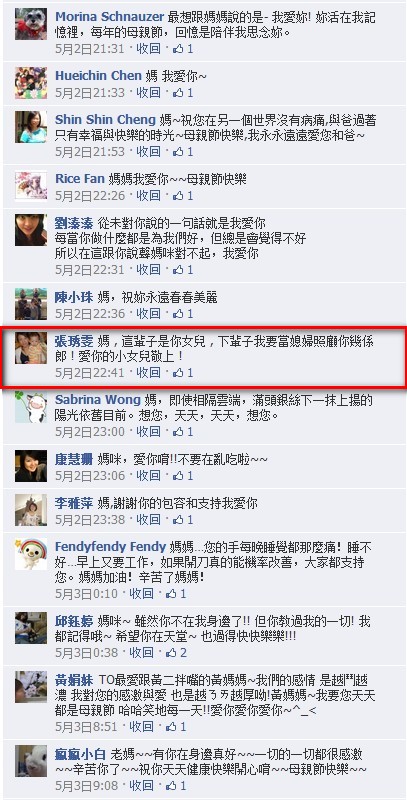Click the like thumb icon on Sabrina Wong's comment
407x800 pixels.
(178, 432)
